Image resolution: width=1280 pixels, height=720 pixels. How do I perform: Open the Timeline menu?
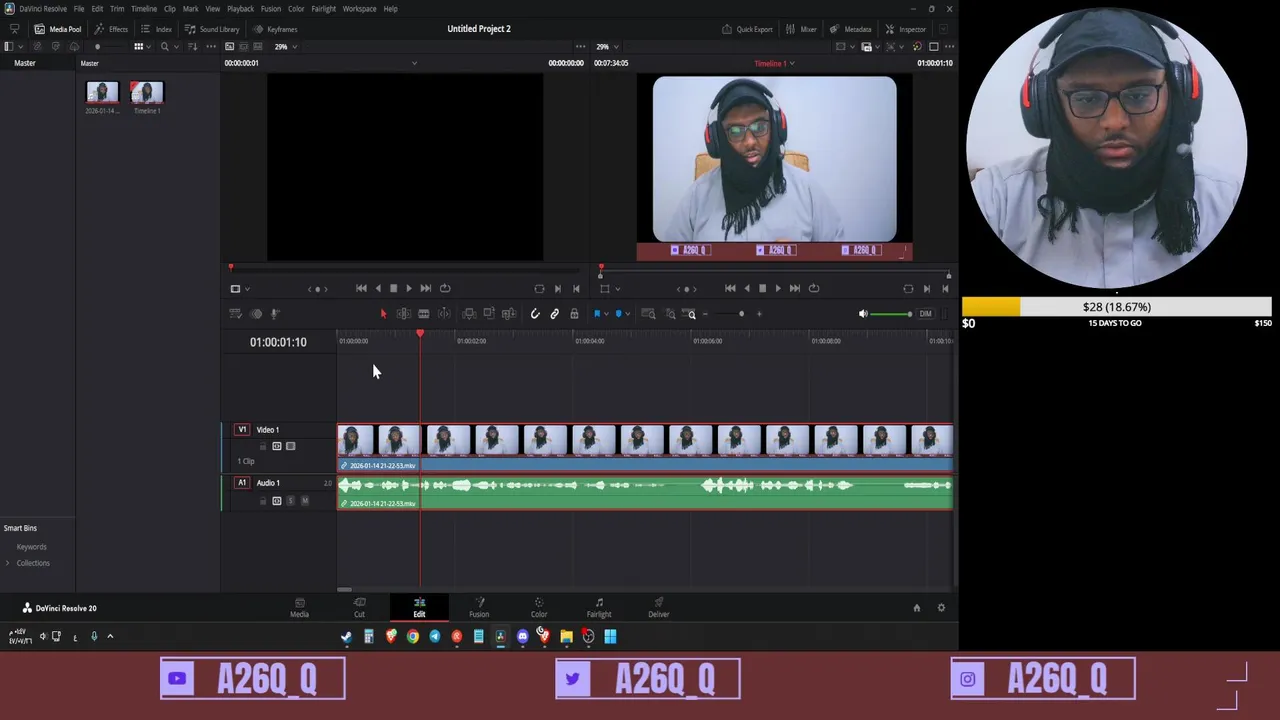tap(144, 9)
